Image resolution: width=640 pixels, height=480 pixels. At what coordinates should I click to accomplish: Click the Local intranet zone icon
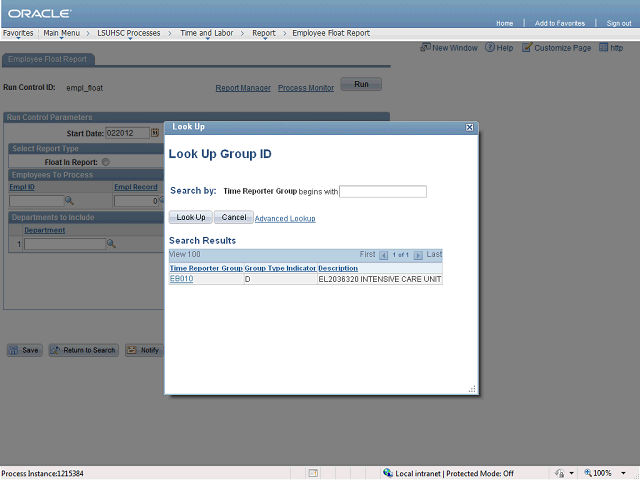tap(388, 473)
